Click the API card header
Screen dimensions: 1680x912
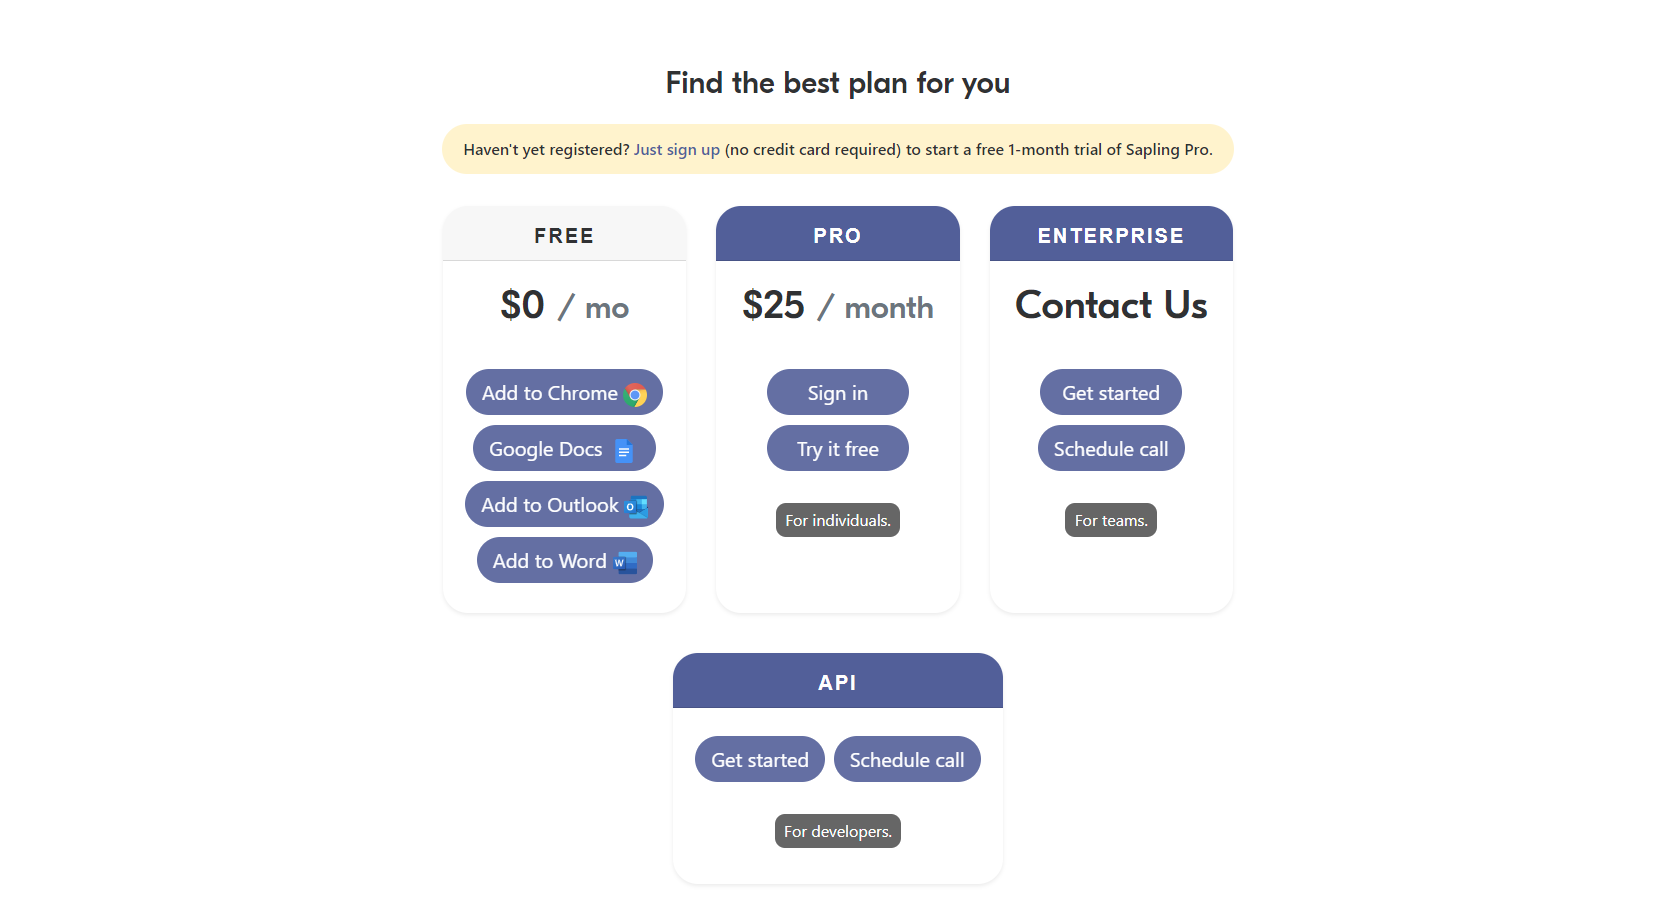(838, 681)
